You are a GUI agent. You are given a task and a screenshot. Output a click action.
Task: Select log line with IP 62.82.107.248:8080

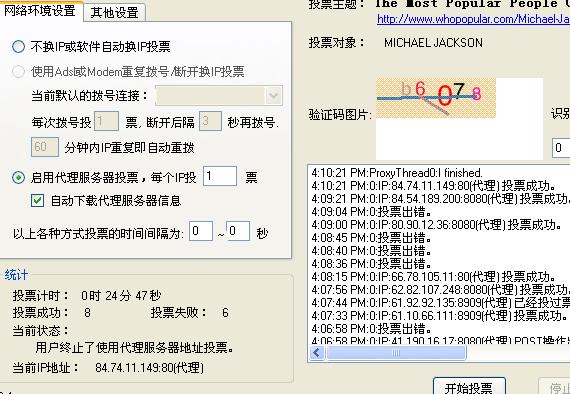coord(440,290)
